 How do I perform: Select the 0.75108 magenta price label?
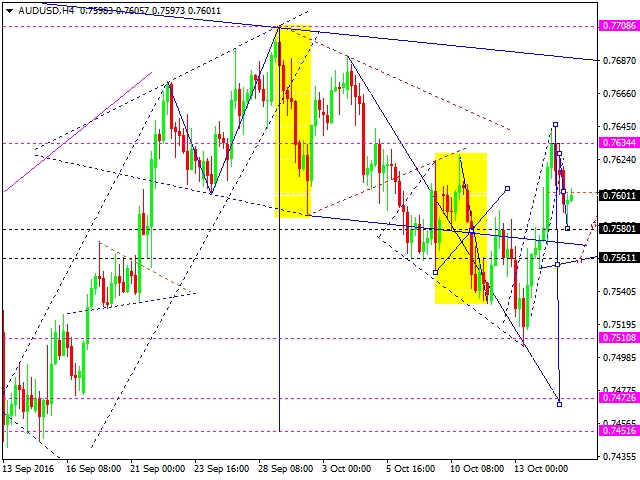[619, 338]
